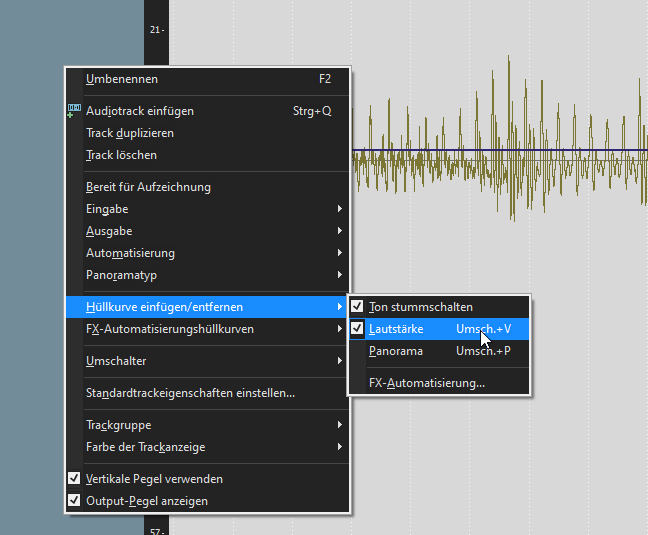Screen dimensions: 648x535
Task: Click Bereit für Aufzeichnung
Action: [148, 187]
